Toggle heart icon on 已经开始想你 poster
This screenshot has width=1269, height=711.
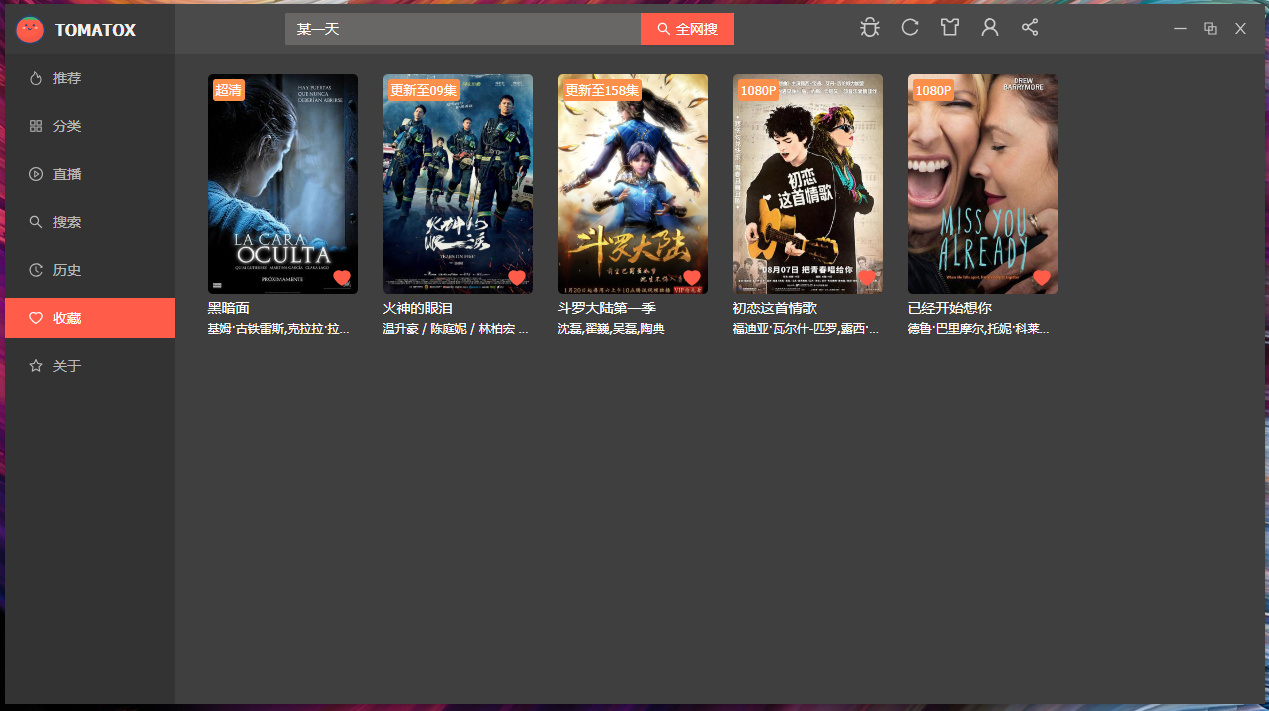(x=1042, y=278)
